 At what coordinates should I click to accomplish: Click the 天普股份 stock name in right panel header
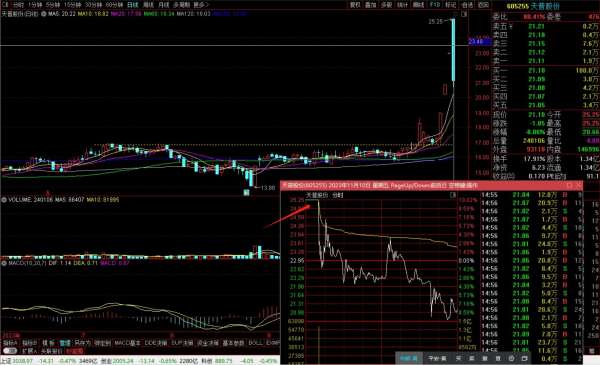pos(545,7)
